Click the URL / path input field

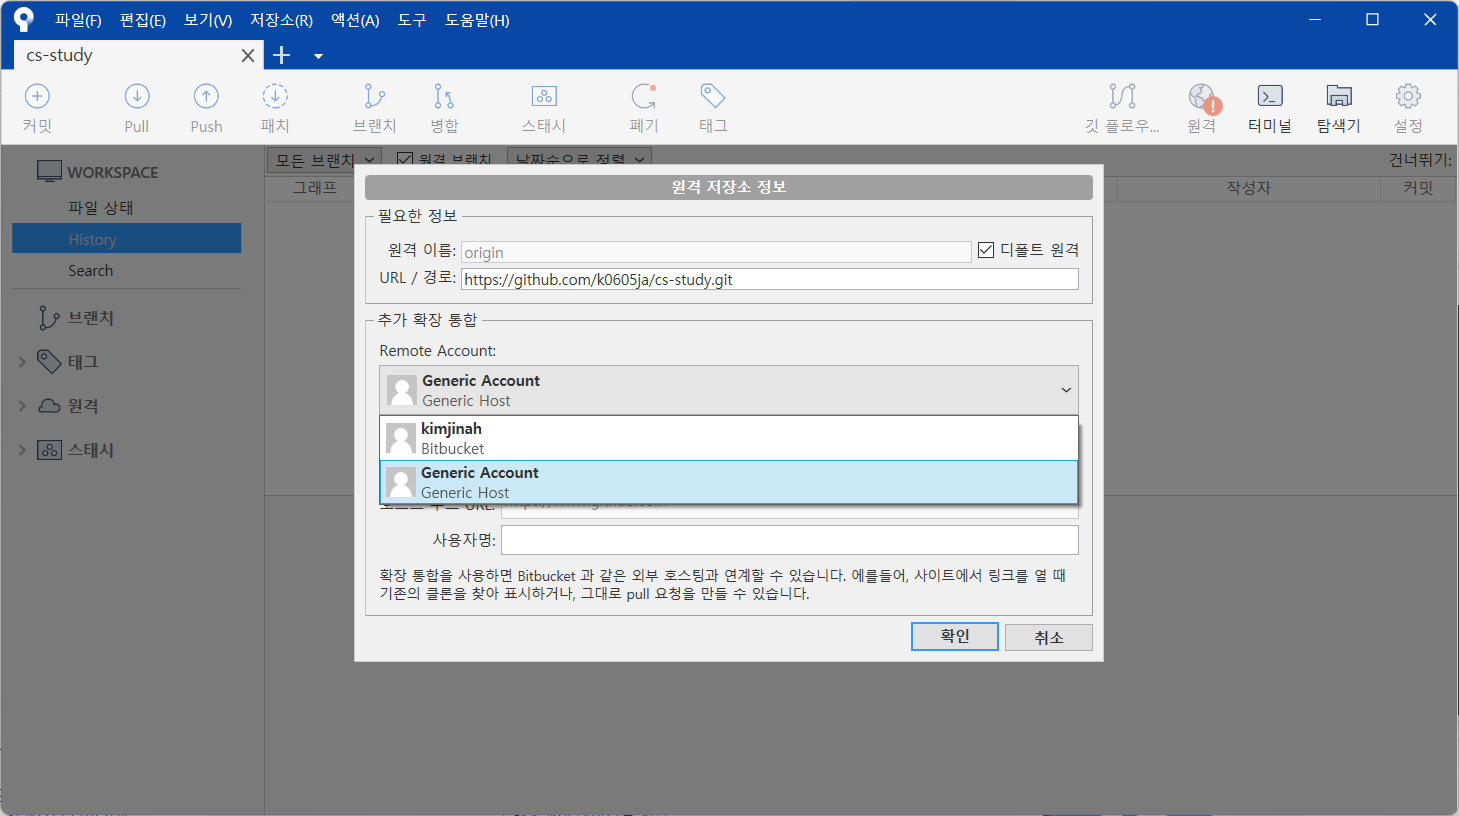[x=770, y=279]
